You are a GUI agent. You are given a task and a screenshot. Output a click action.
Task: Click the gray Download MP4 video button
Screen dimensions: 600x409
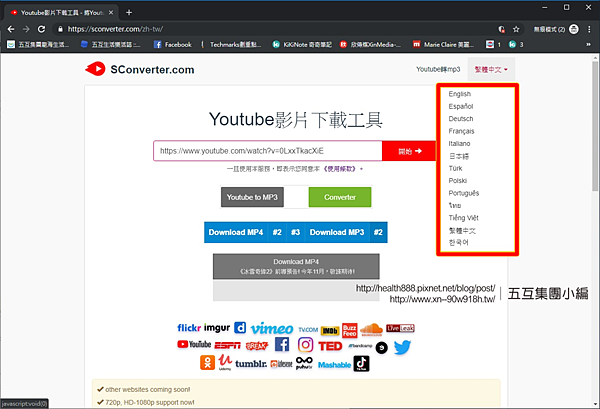coord(296,266)
